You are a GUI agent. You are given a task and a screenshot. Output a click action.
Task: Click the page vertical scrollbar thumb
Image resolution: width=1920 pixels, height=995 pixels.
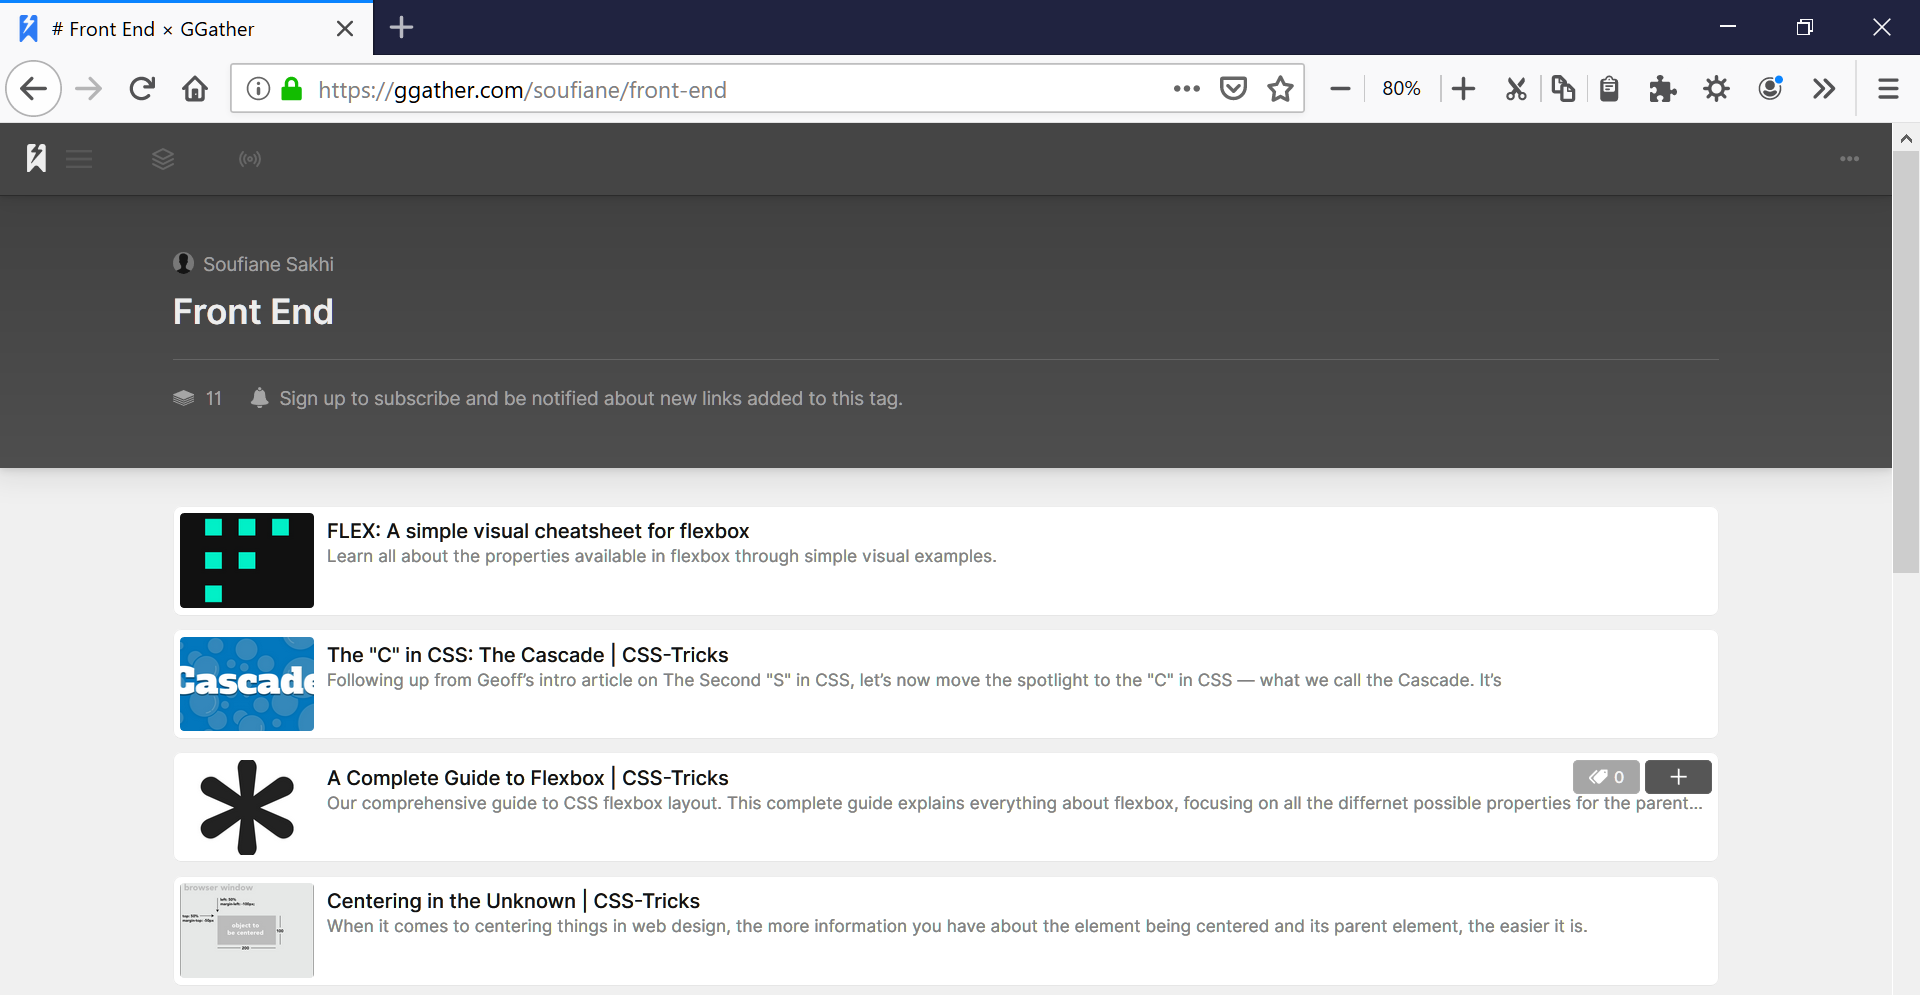point(1906,362)
